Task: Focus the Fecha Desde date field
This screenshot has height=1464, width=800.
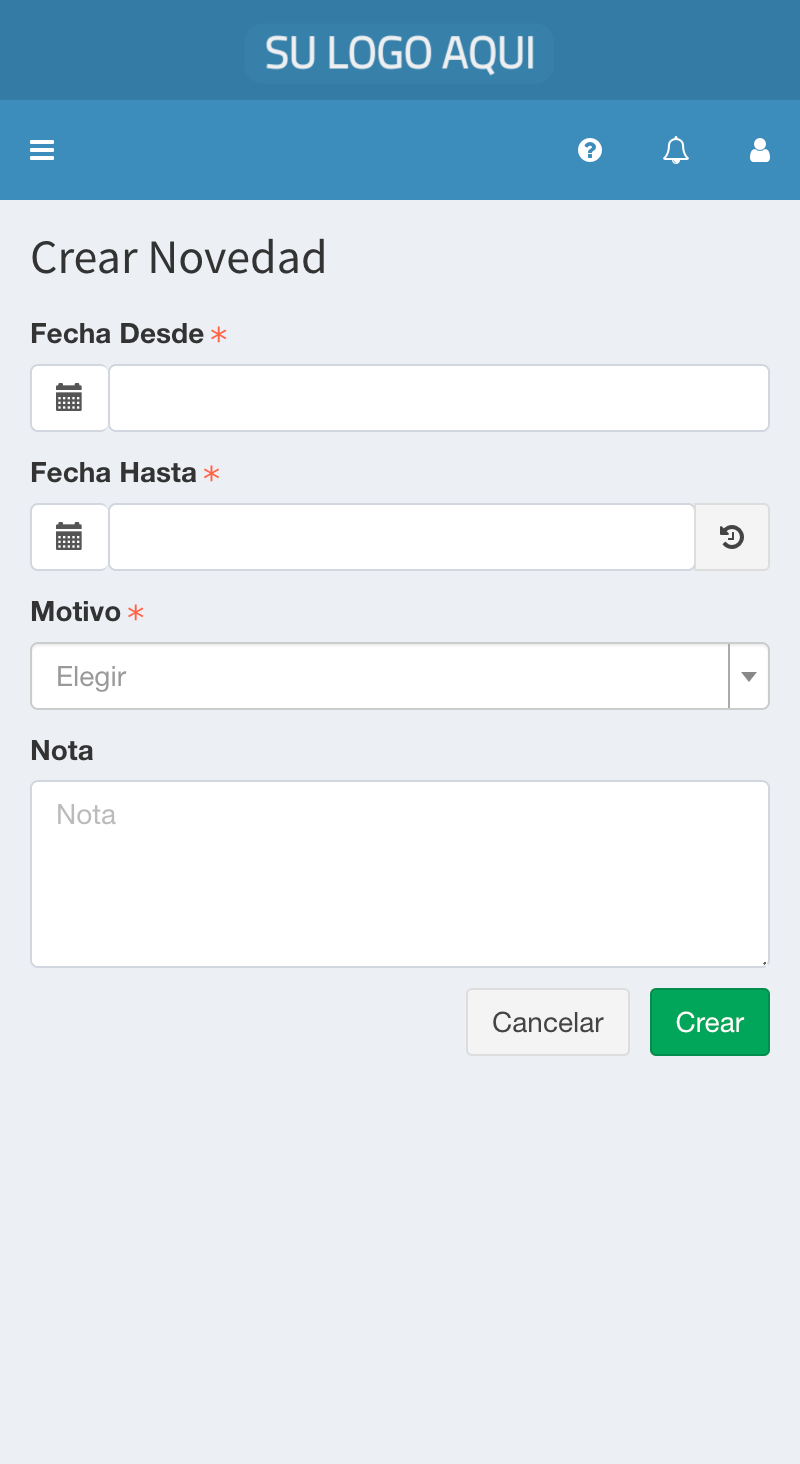Action: [x=438, y=398]
